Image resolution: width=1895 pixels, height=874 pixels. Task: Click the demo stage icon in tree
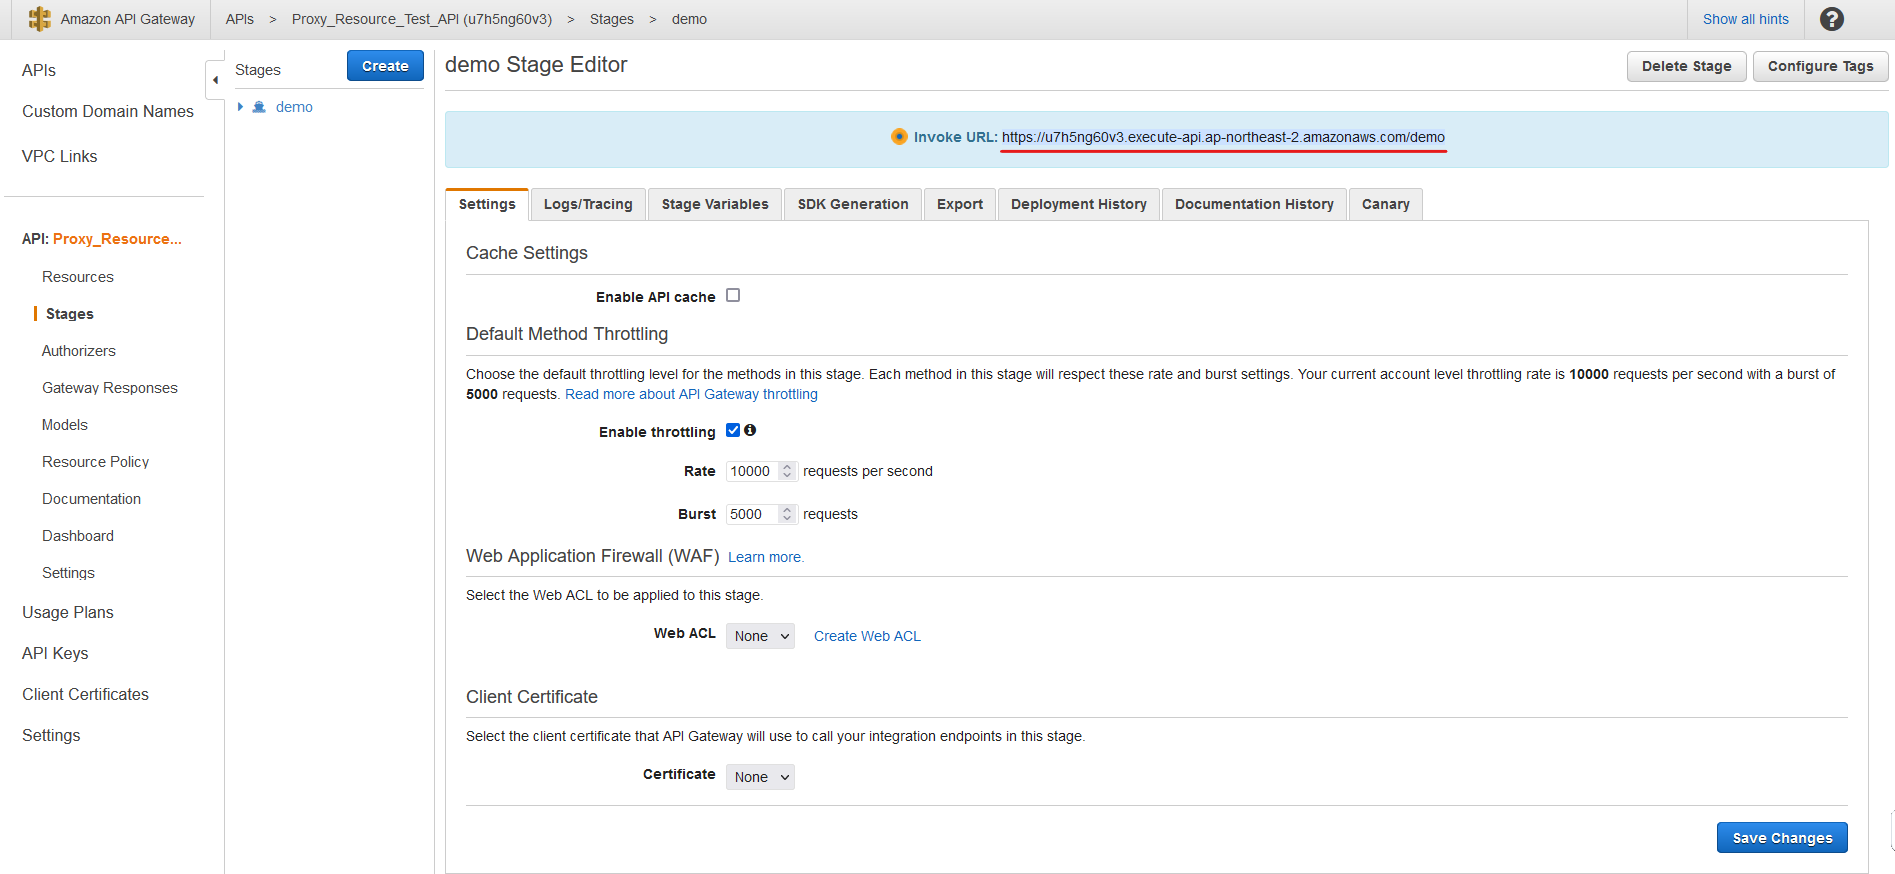coord(259,107)
